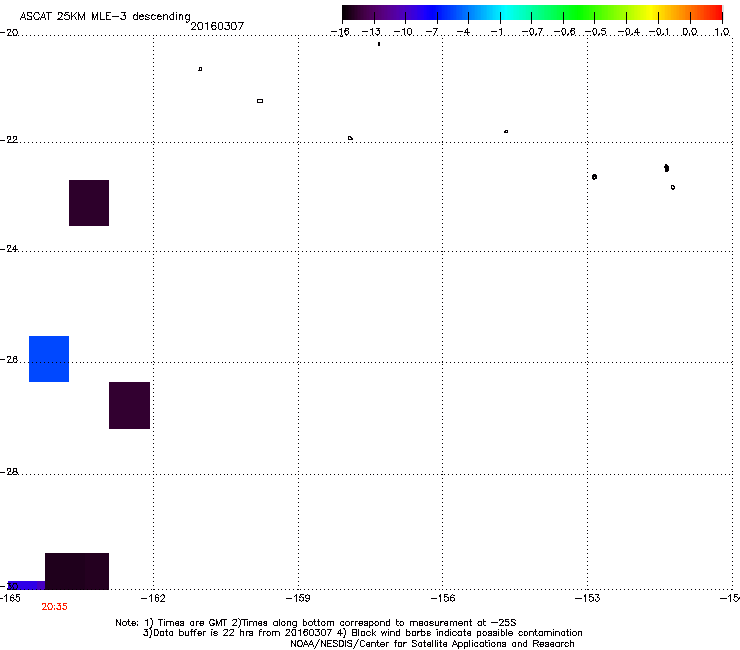Select color bar label "-0.1"
740x650 pixels.
(x=659, y=32)
